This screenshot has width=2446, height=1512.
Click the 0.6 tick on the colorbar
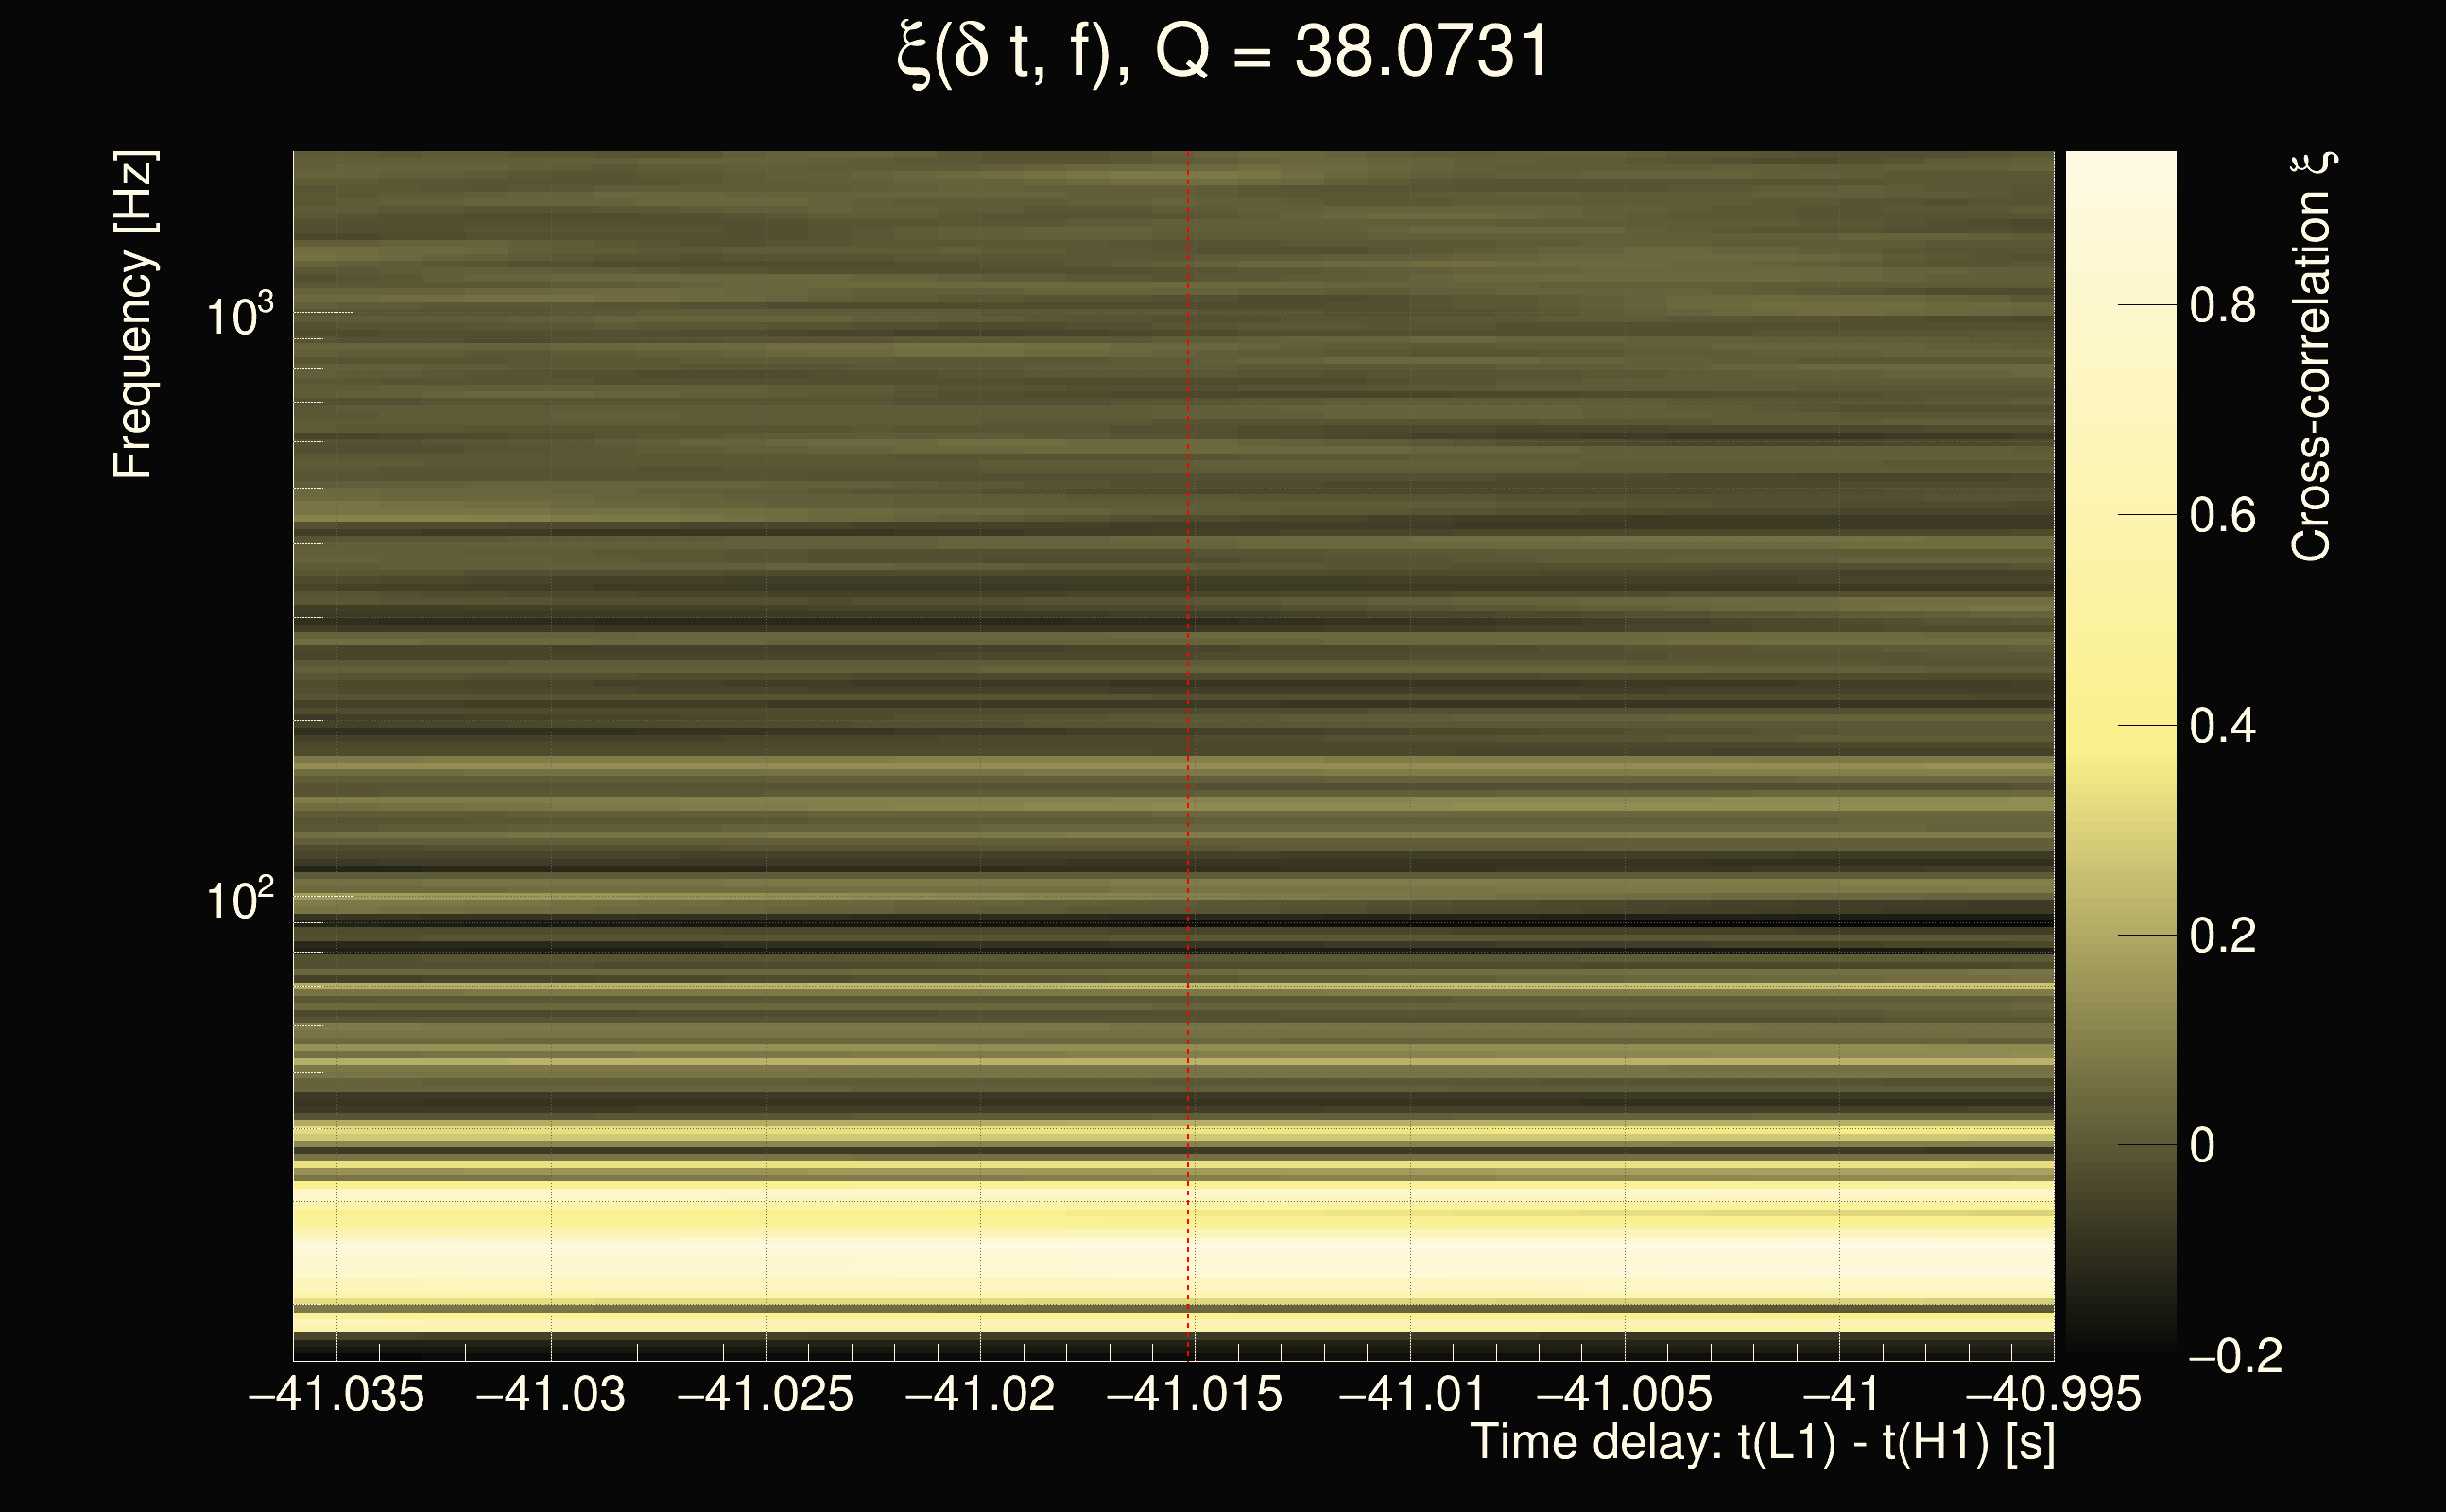(2222, 516)
